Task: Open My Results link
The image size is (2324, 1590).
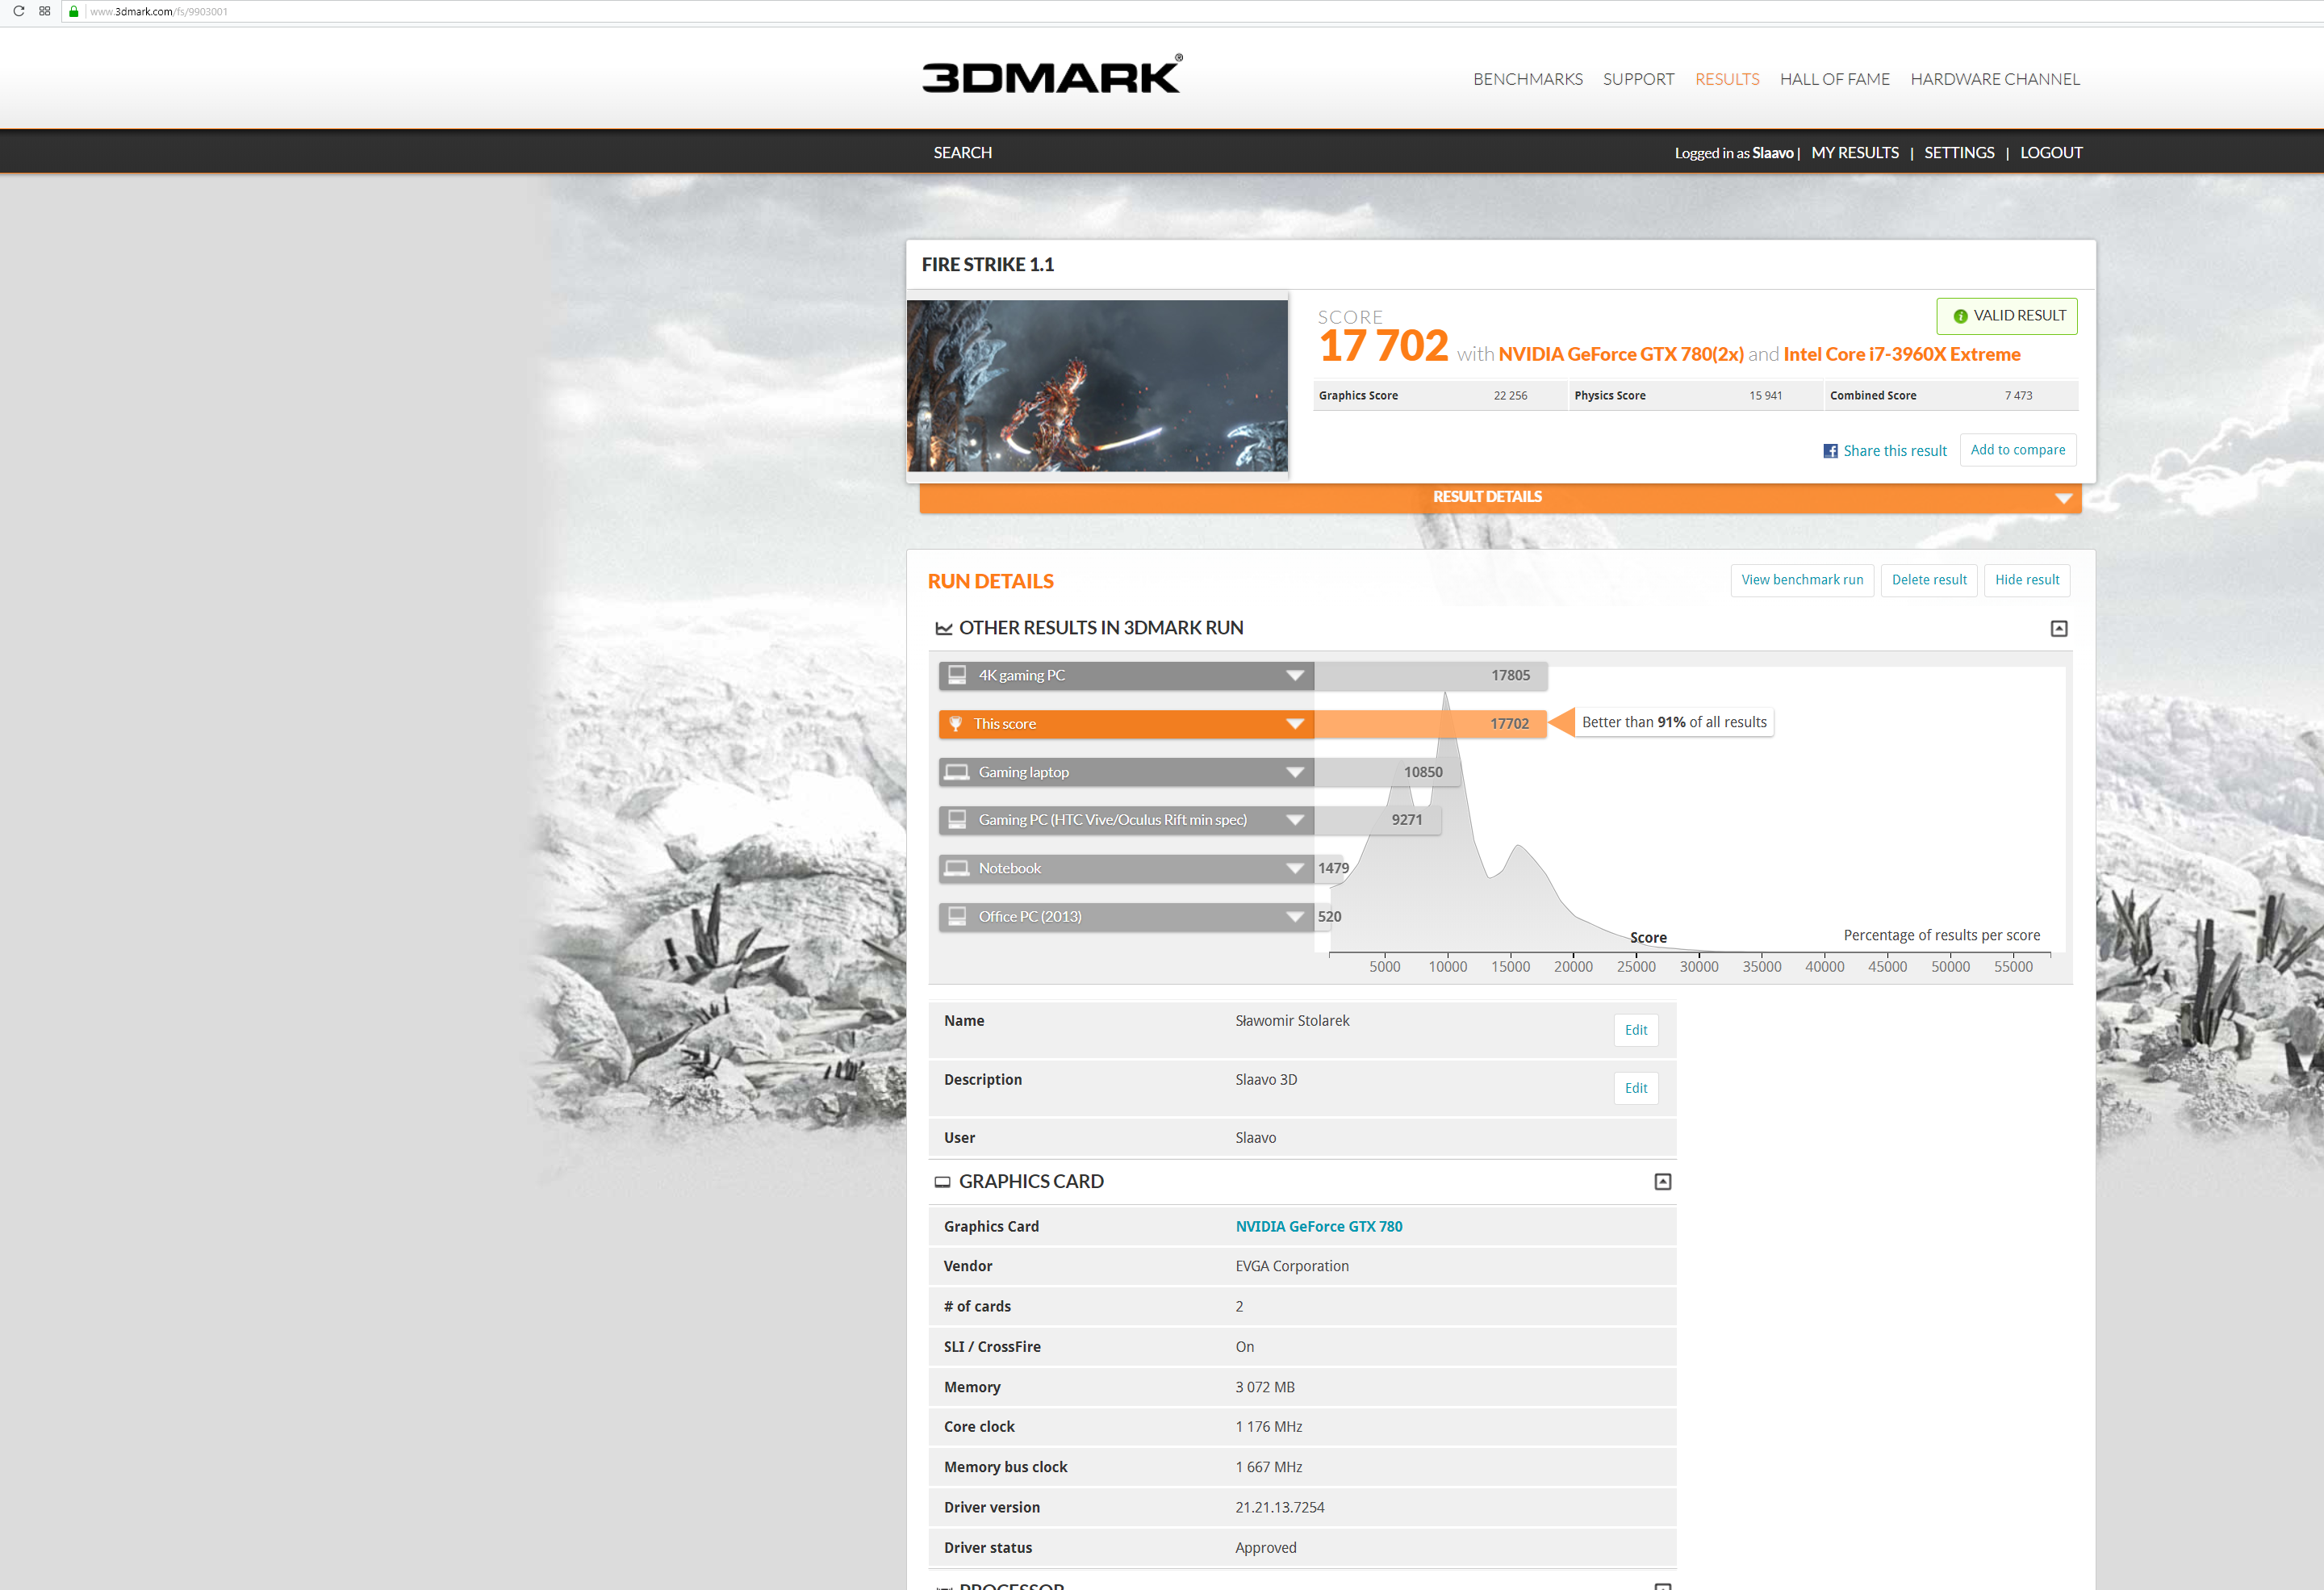Action: click(1854, 153)
